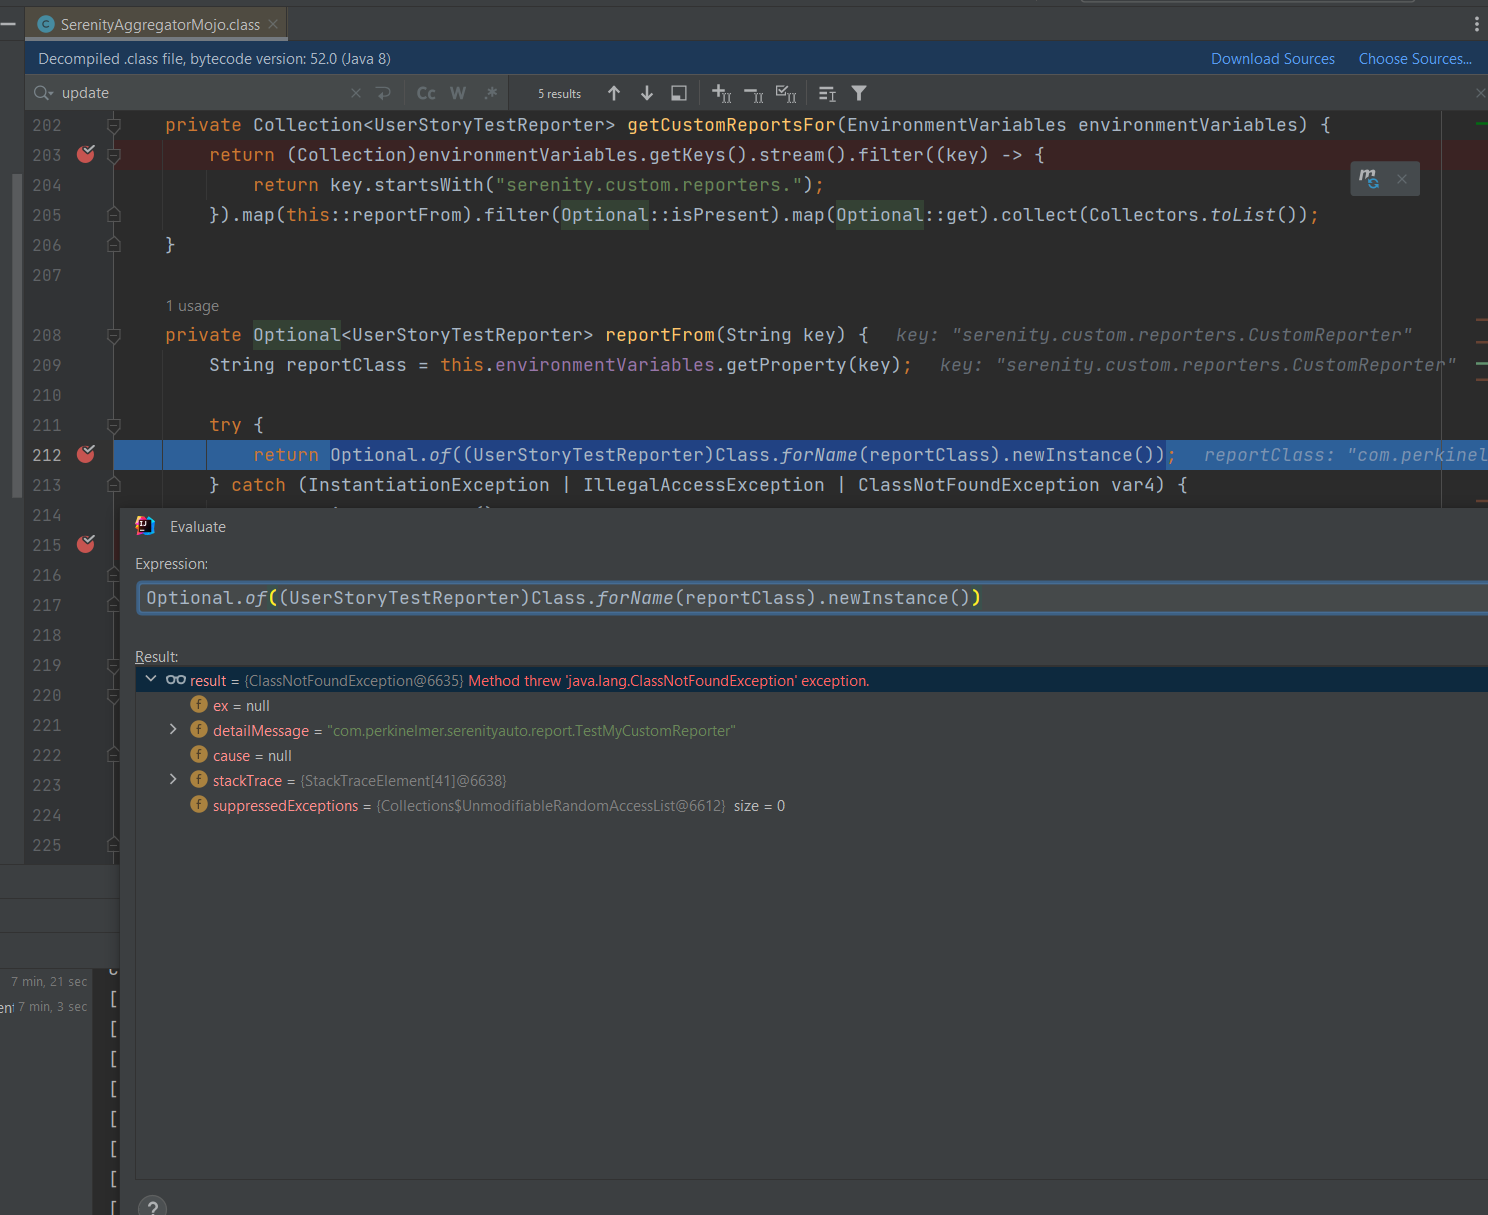
Task: Toggle breakpoint on line 203
Action: [86, 154]
